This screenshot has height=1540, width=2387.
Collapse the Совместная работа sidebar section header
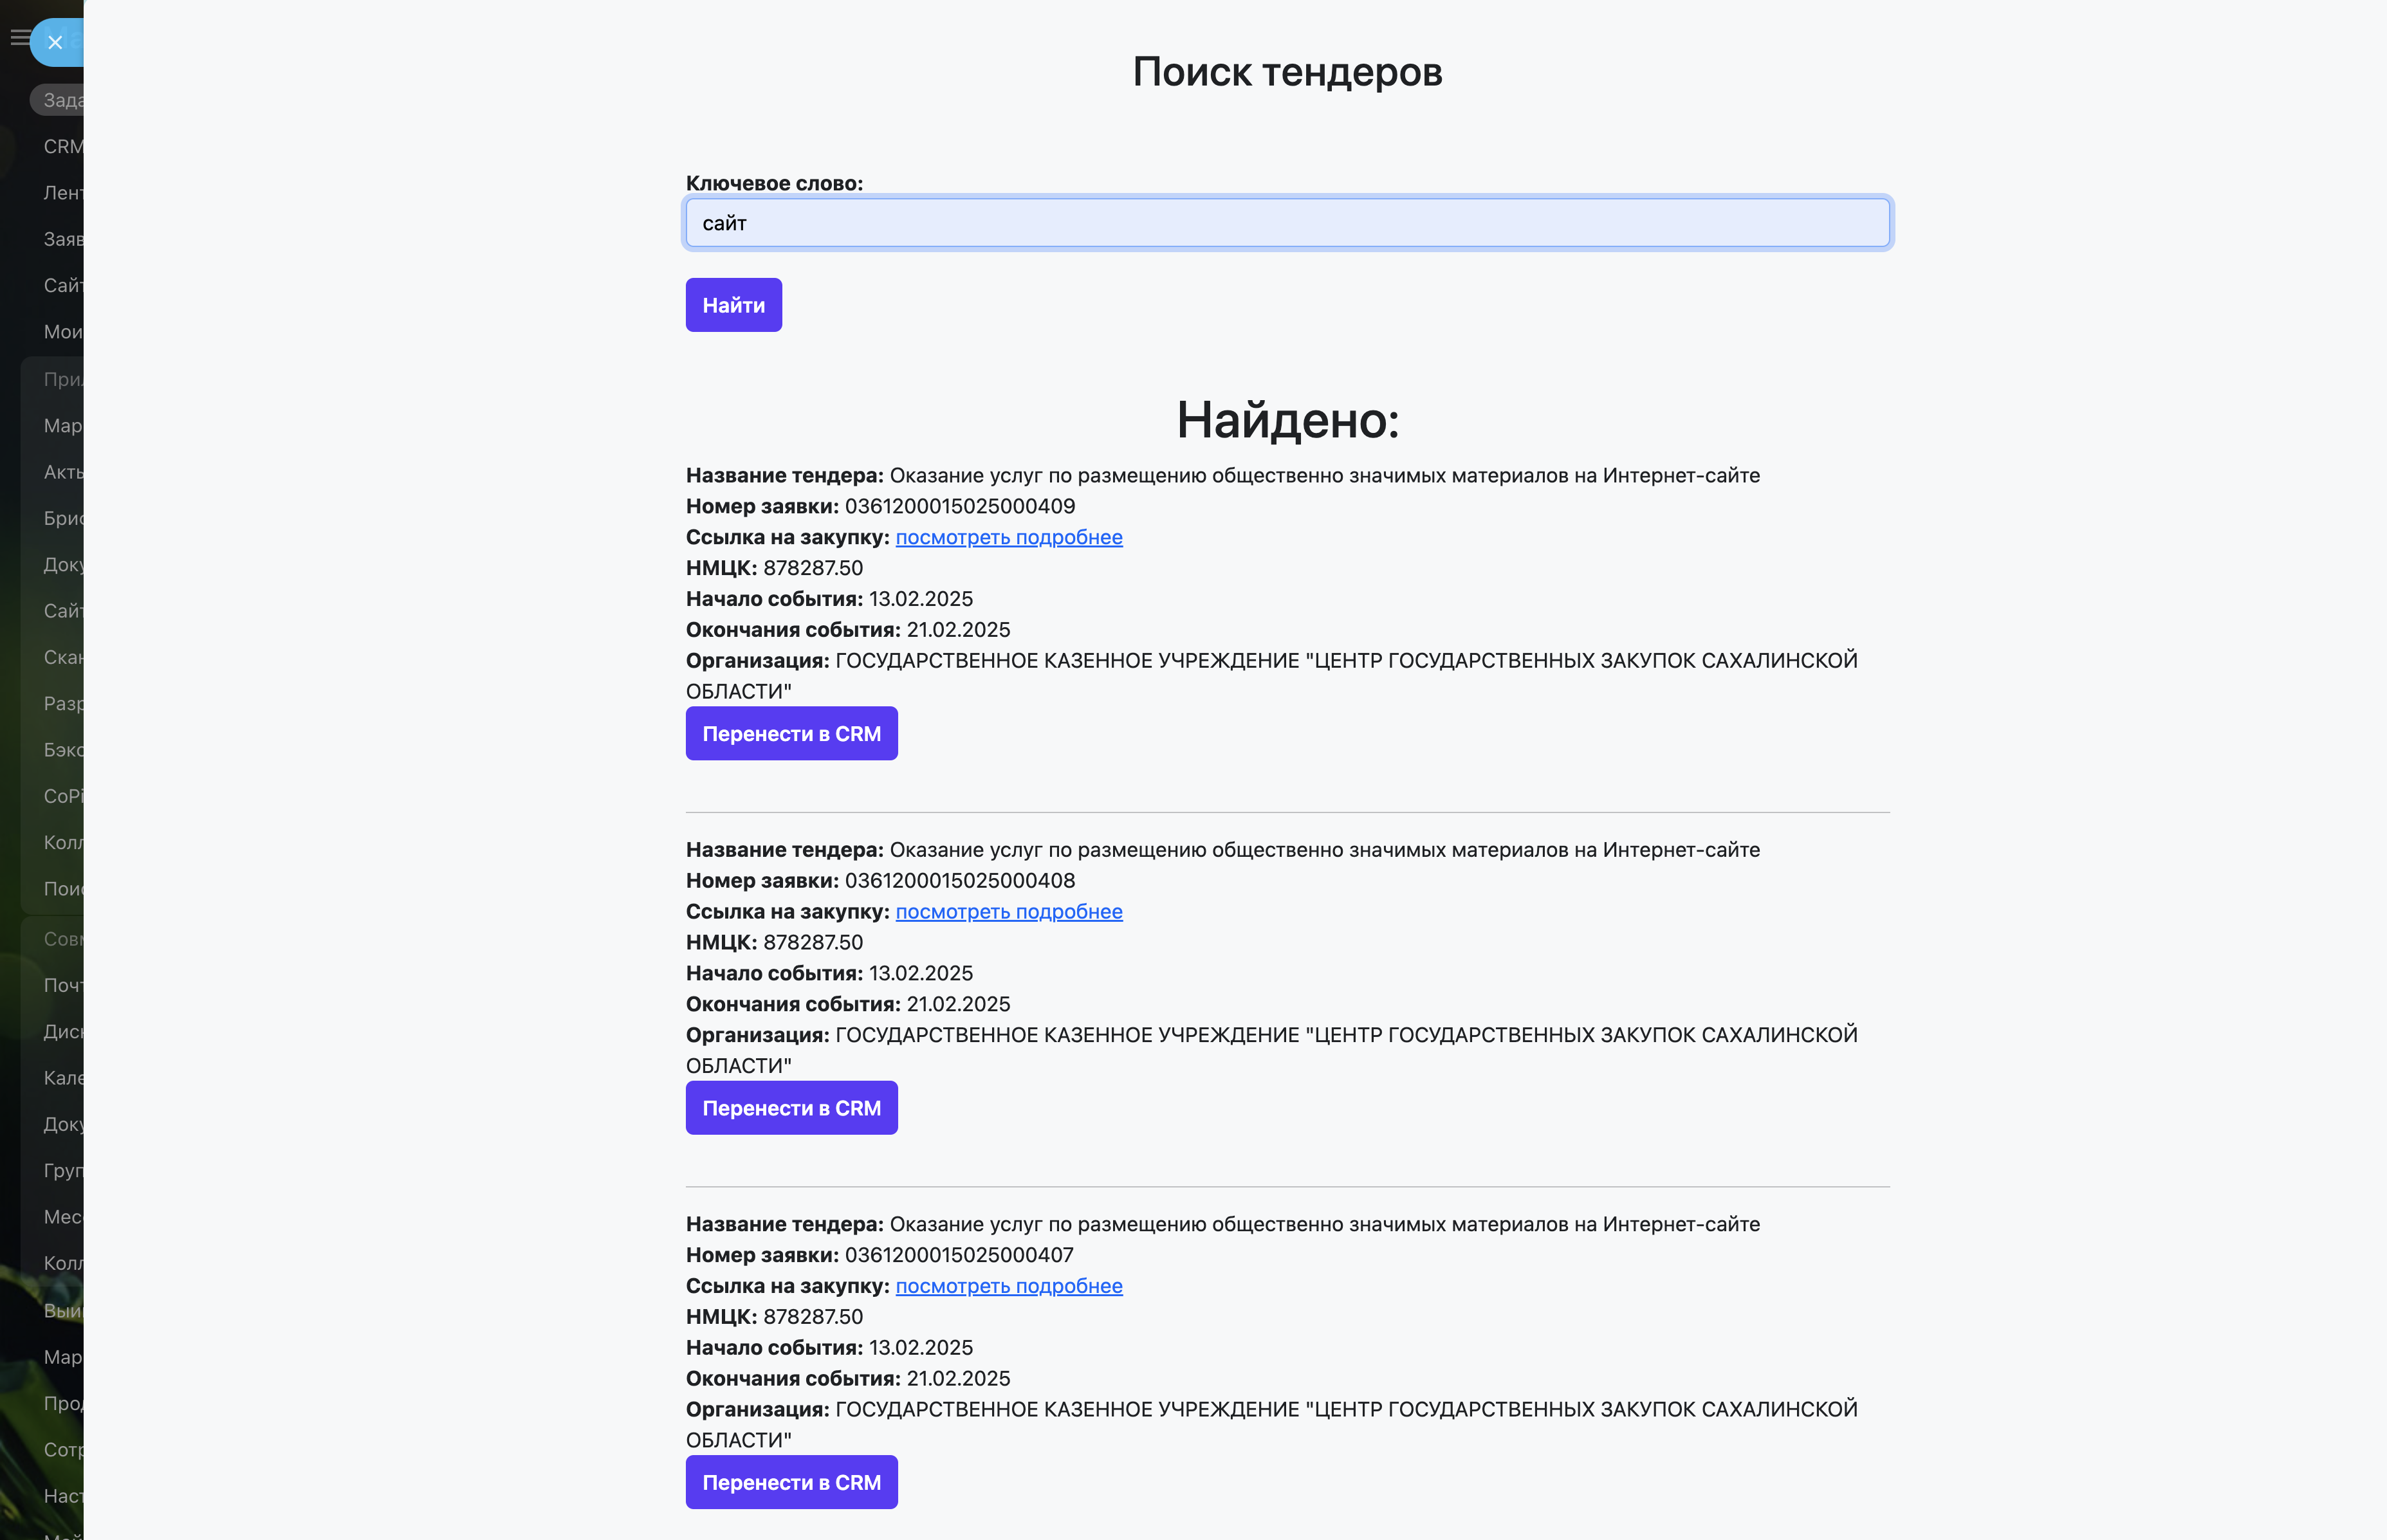[x=62, y=938]
